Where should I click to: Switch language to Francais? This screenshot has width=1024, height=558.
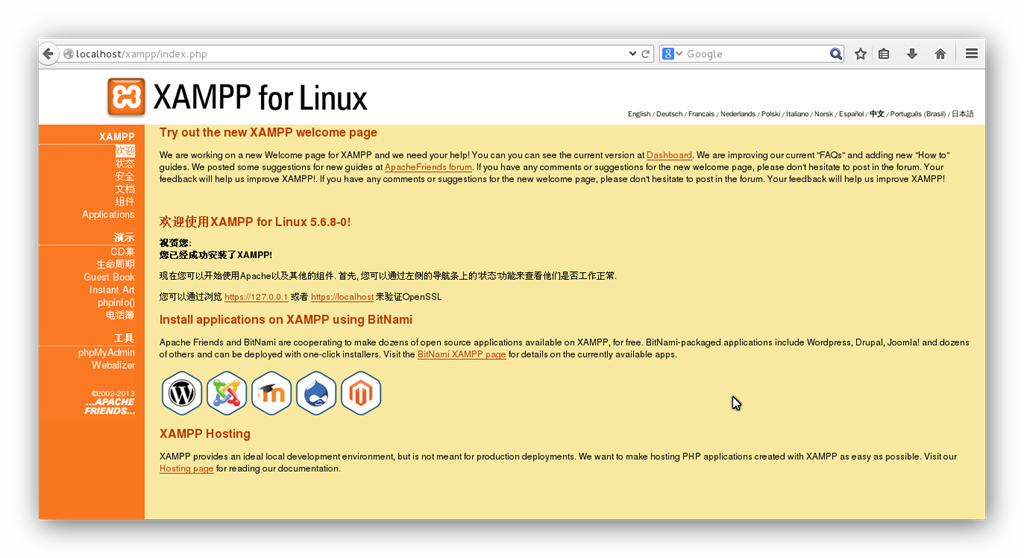[x=701, y=114]
